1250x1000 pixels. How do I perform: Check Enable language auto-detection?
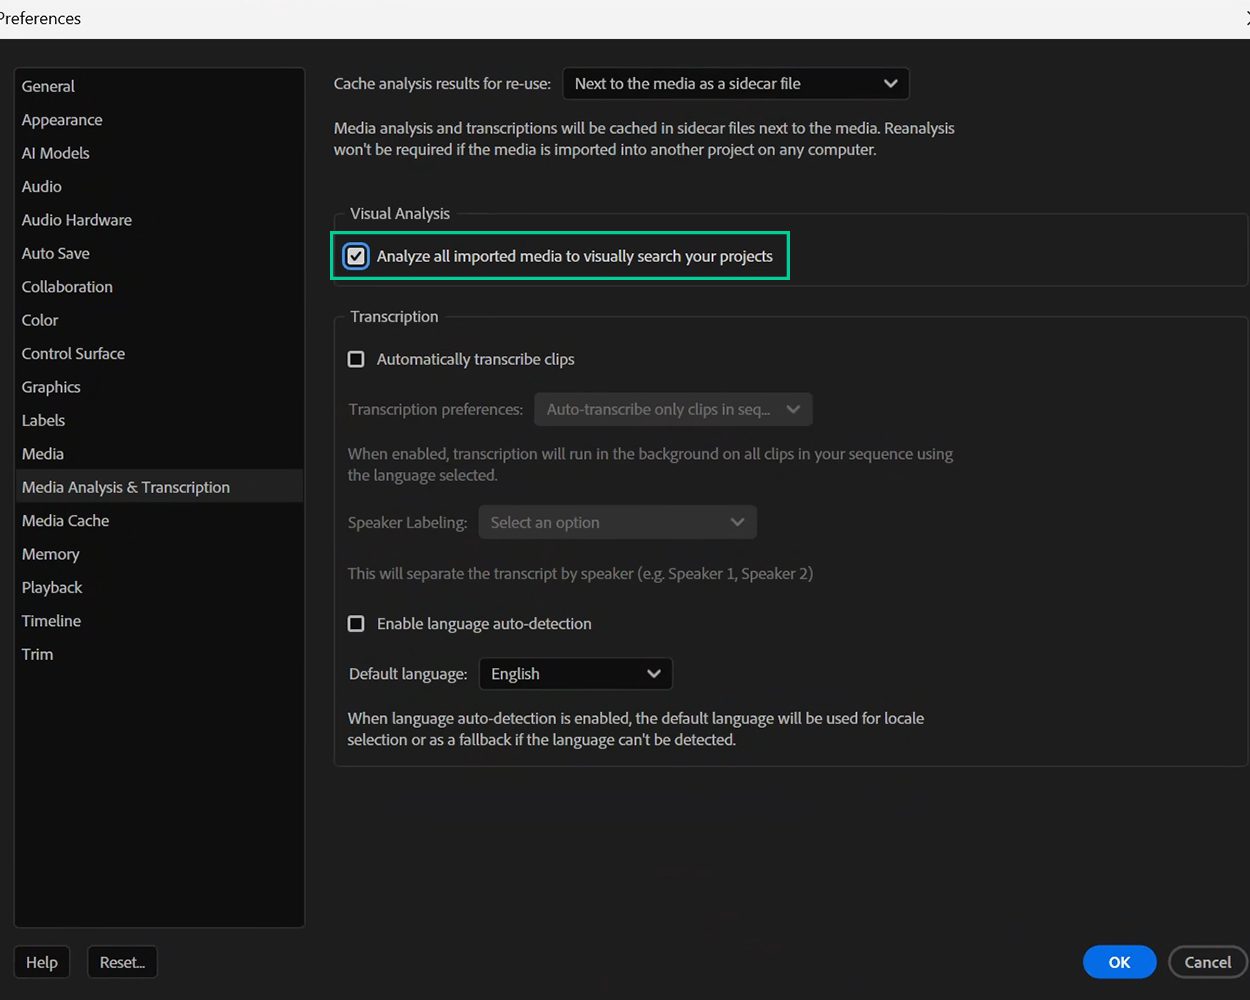(355, 623)
